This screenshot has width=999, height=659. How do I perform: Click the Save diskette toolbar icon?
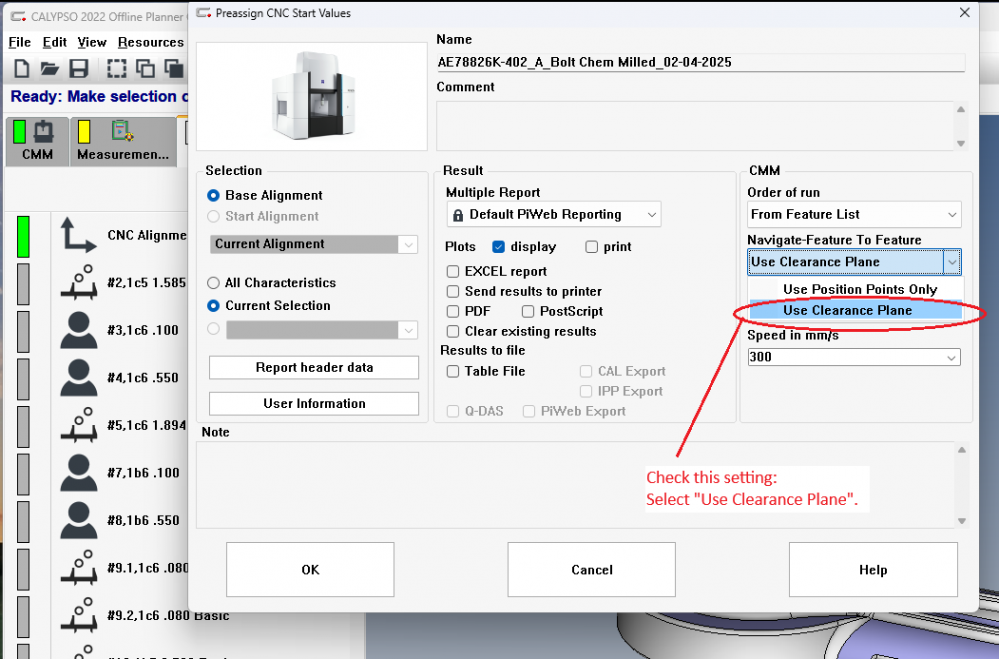click(79, 69)
